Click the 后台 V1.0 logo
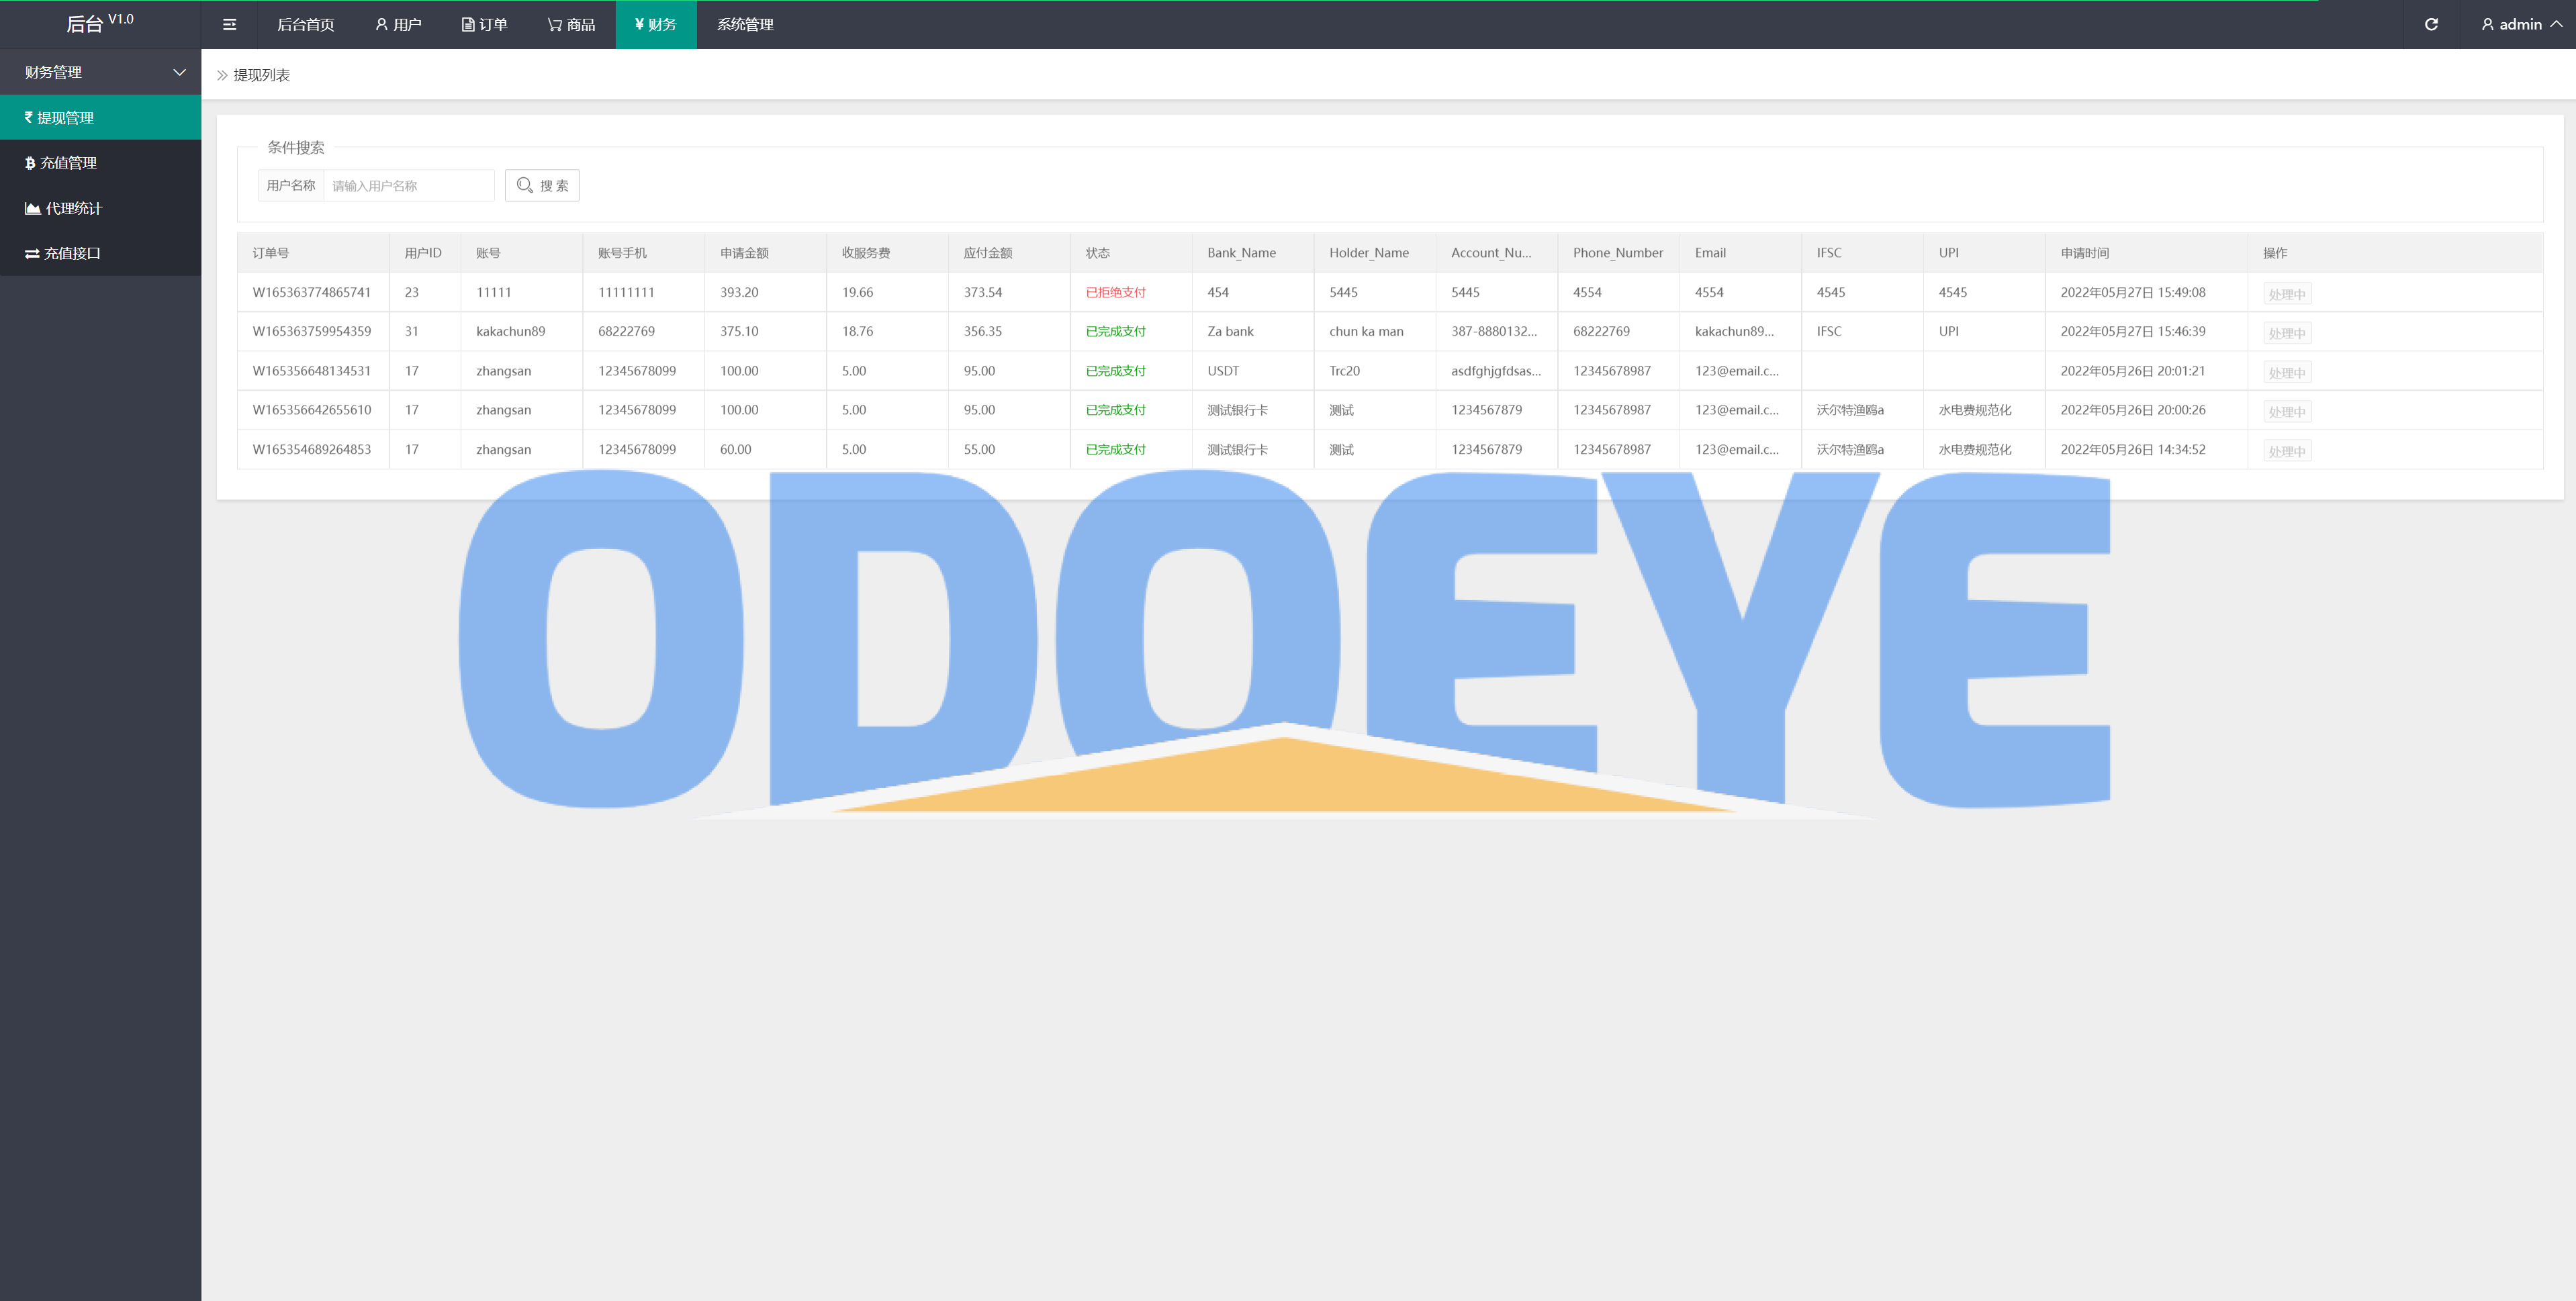Image resolution: width=2576 pixels, height=1301 pixels. click(100, 23)
